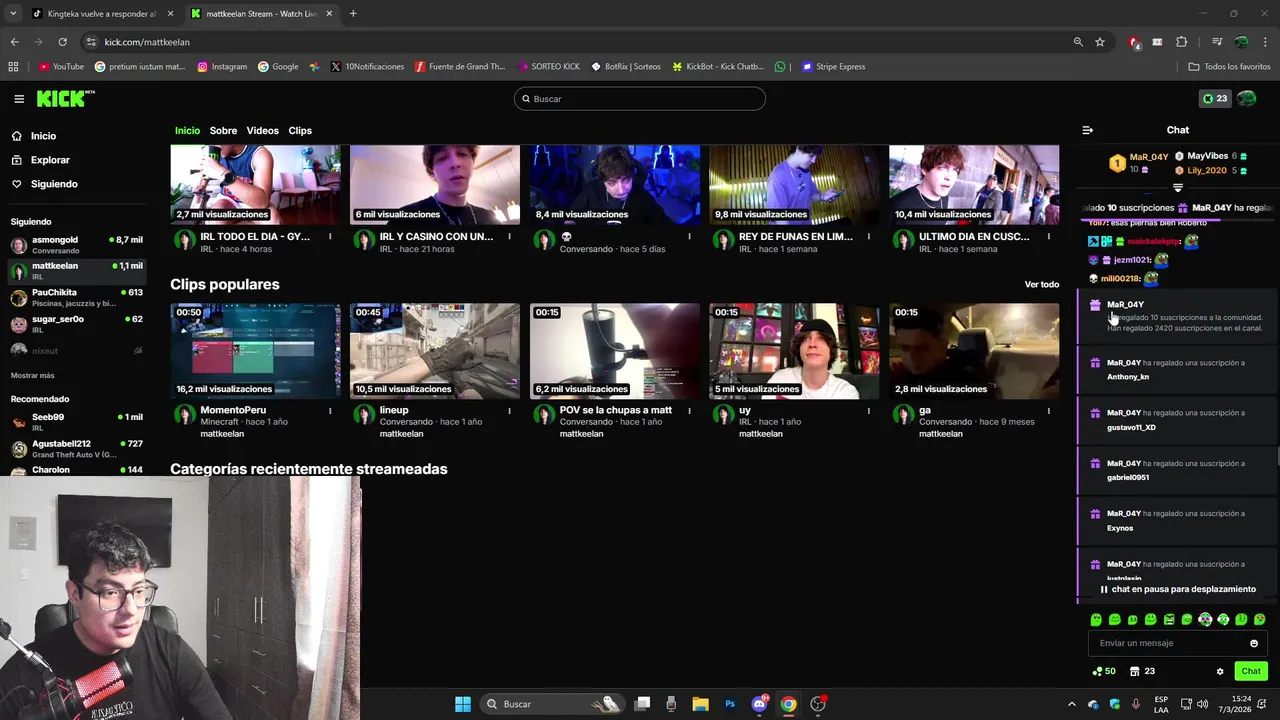Switch to the Clips channel tab
Screen dimensions: 1280x720
point(300,131)
